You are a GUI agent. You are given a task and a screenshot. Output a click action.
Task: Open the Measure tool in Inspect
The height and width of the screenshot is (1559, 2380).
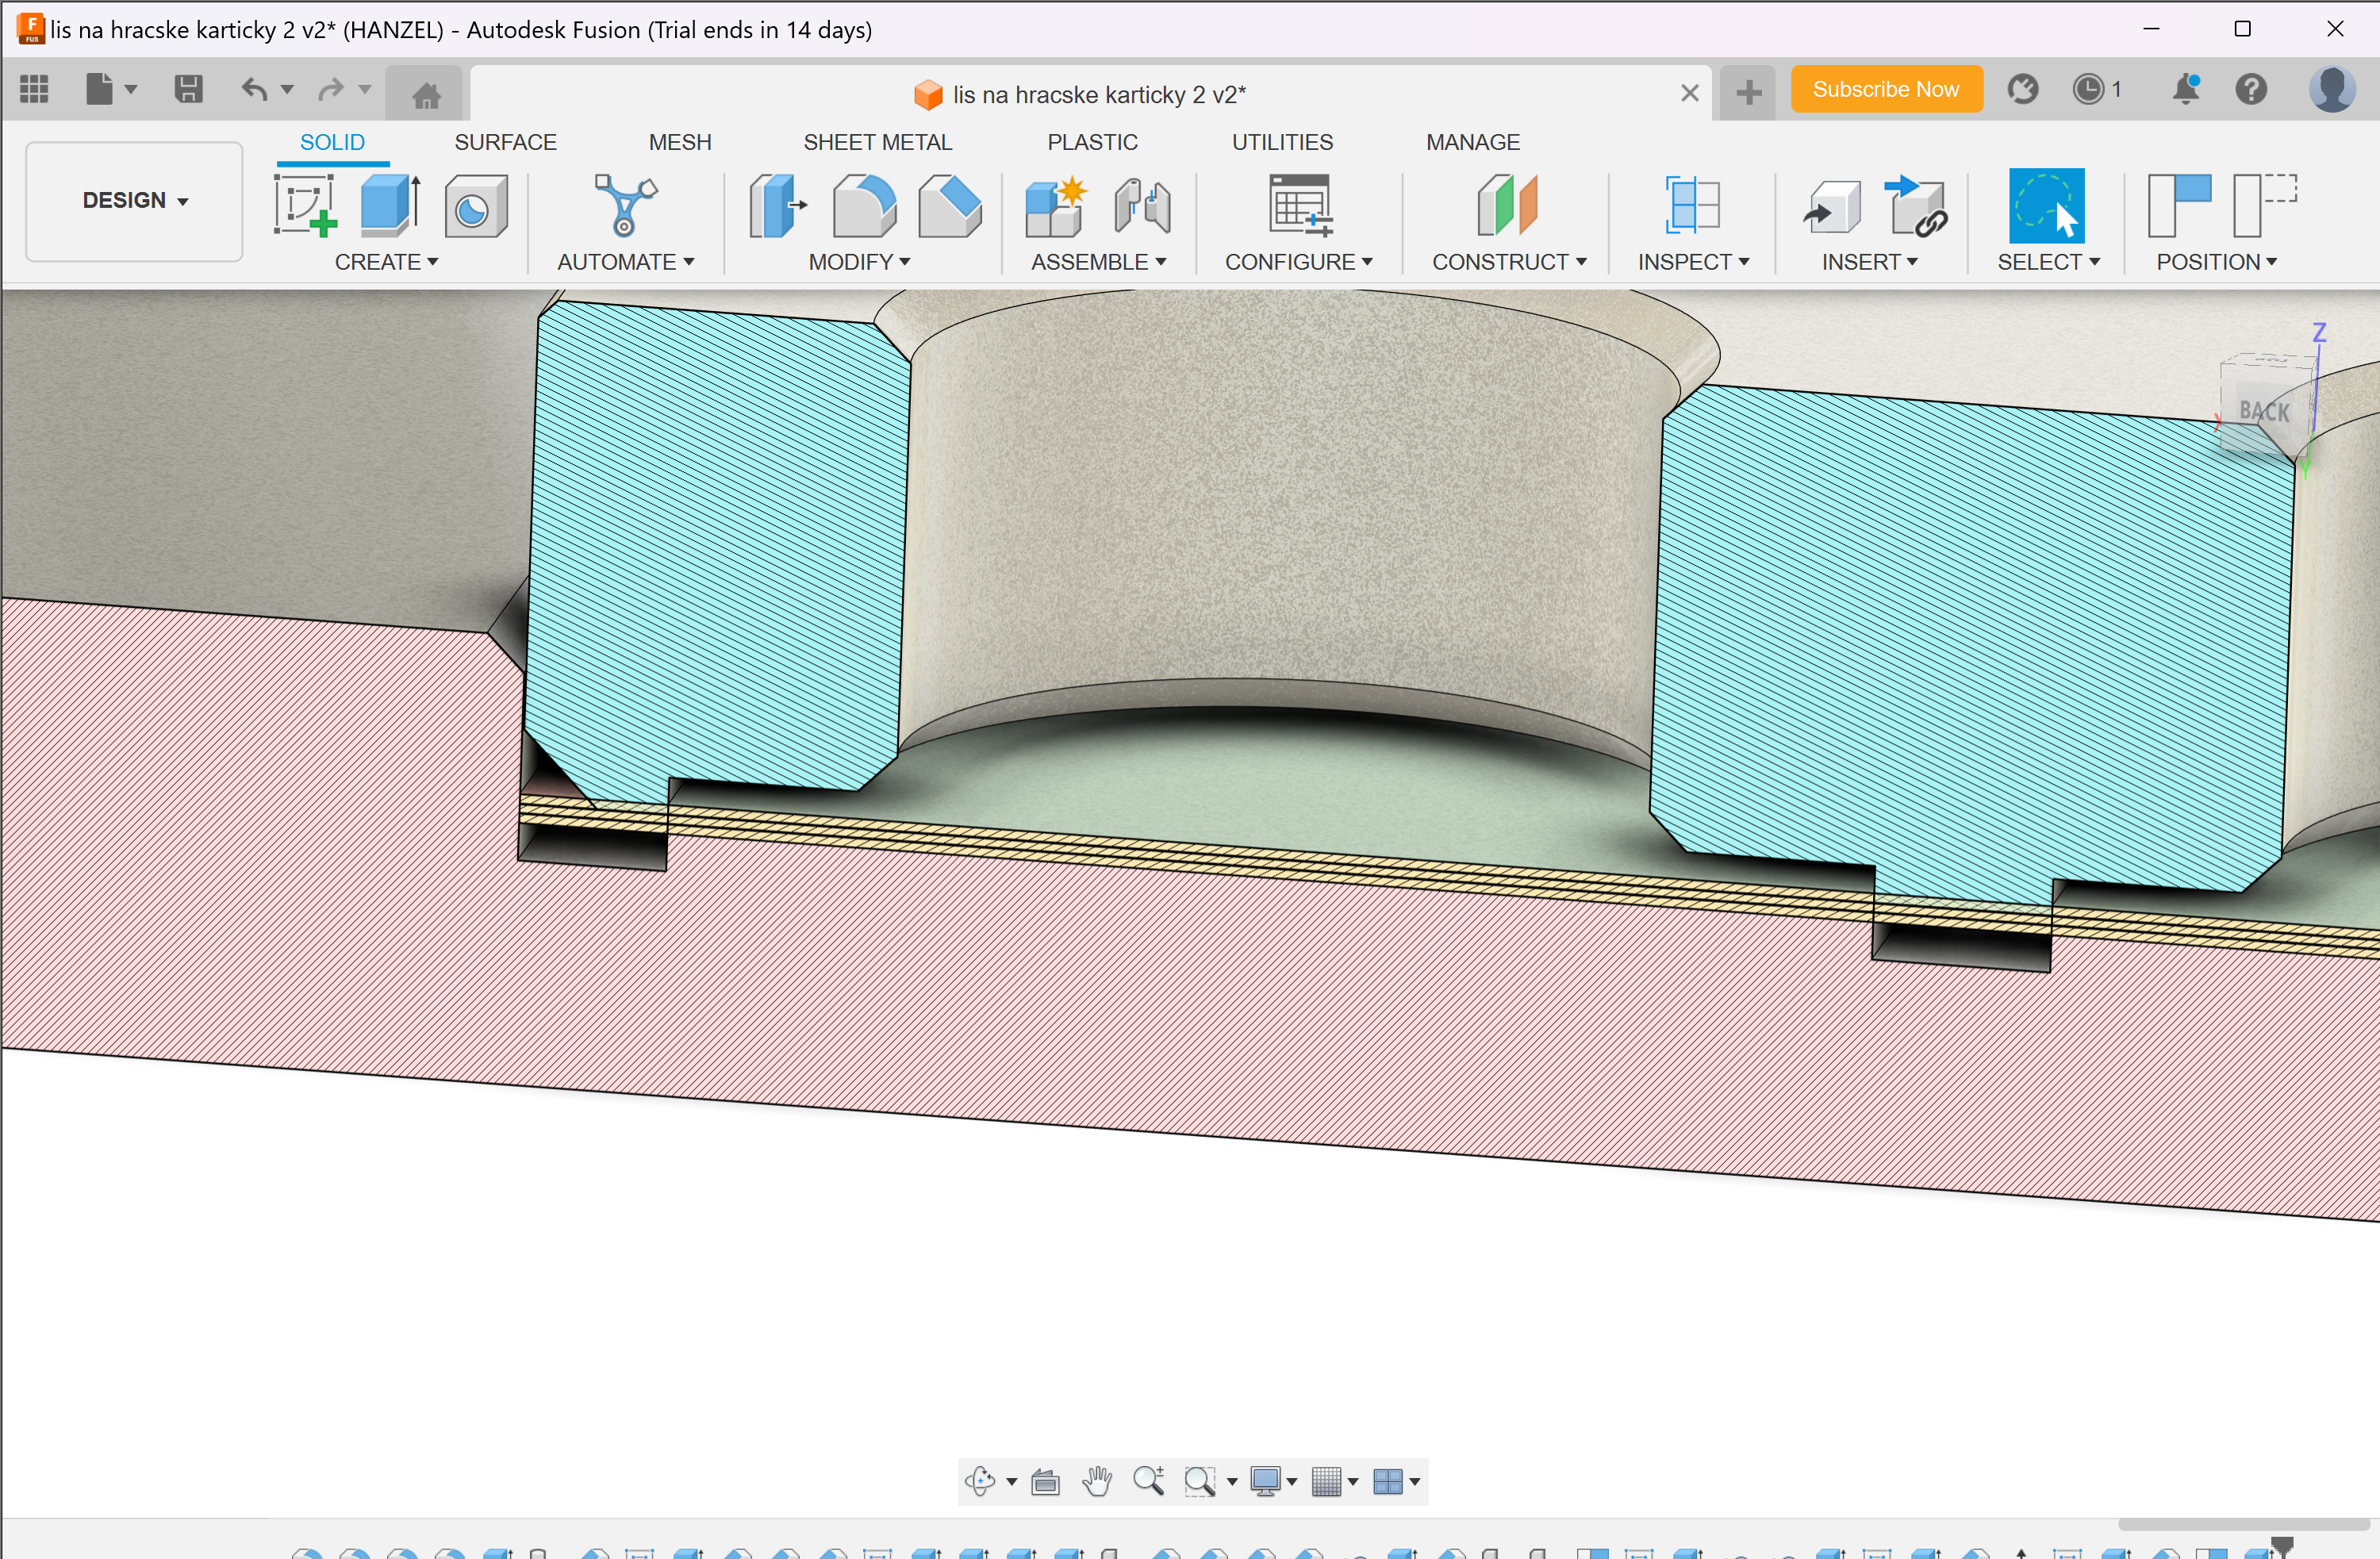1691,205
